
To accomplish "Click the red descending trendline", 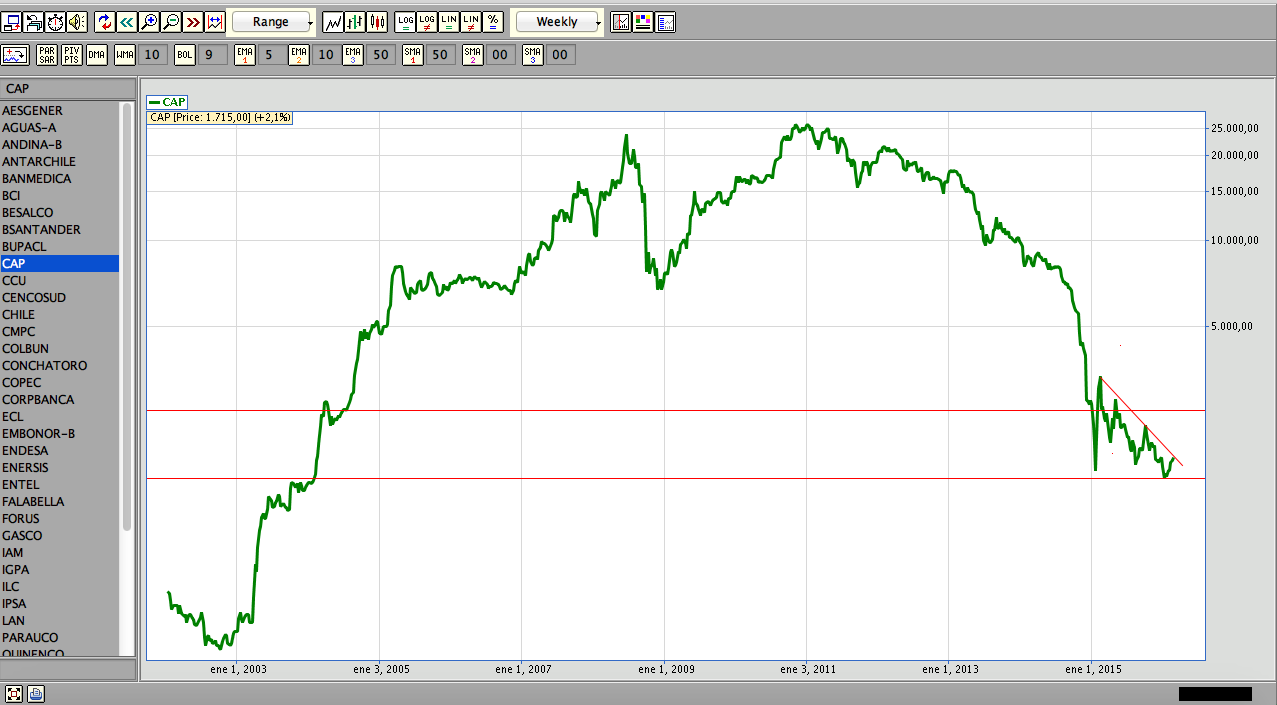I will 1141,421.
